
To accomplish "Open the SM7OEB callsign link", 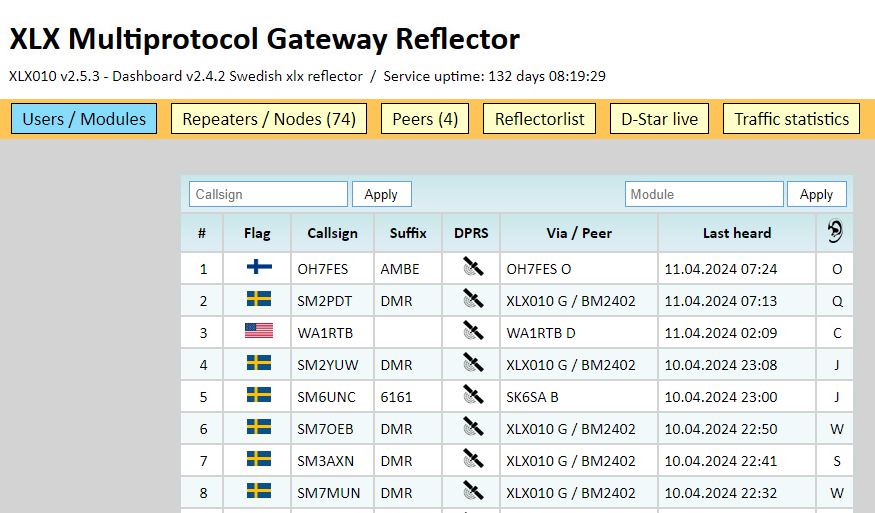I will (x=324, y=429).
